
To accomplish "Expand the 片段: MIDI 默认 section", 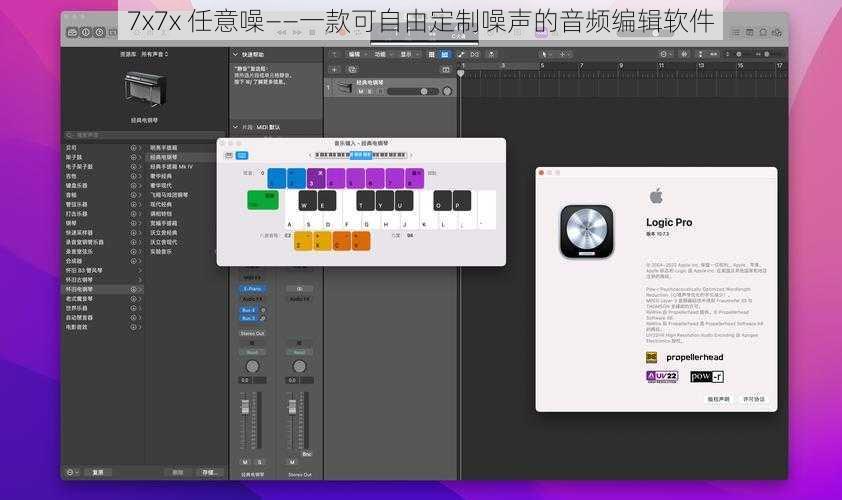I will [235, 127].
